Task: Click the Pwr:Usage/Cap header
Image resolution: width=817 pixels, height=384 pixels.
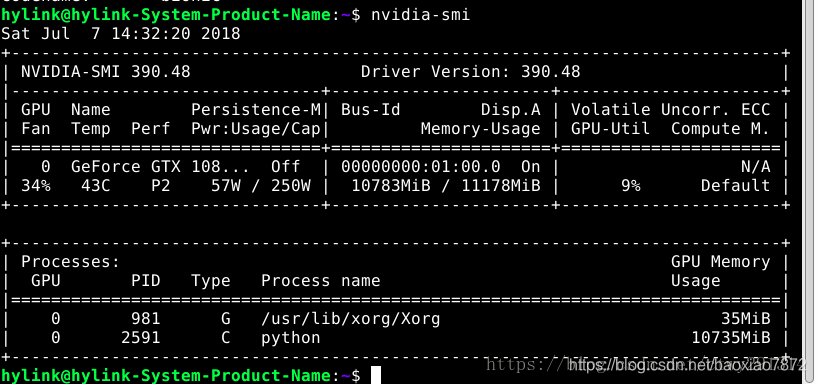Action: click(255, 129)
